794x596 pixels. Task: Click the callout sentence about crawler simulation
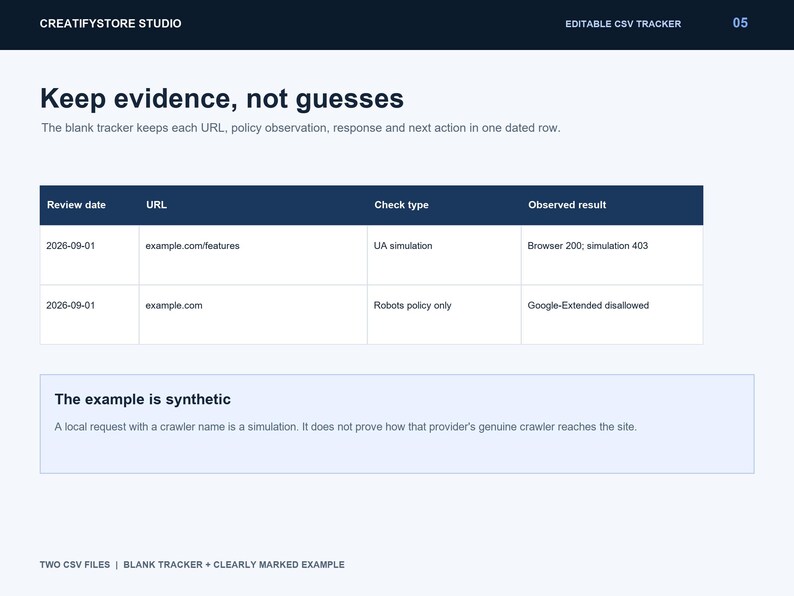345,427
